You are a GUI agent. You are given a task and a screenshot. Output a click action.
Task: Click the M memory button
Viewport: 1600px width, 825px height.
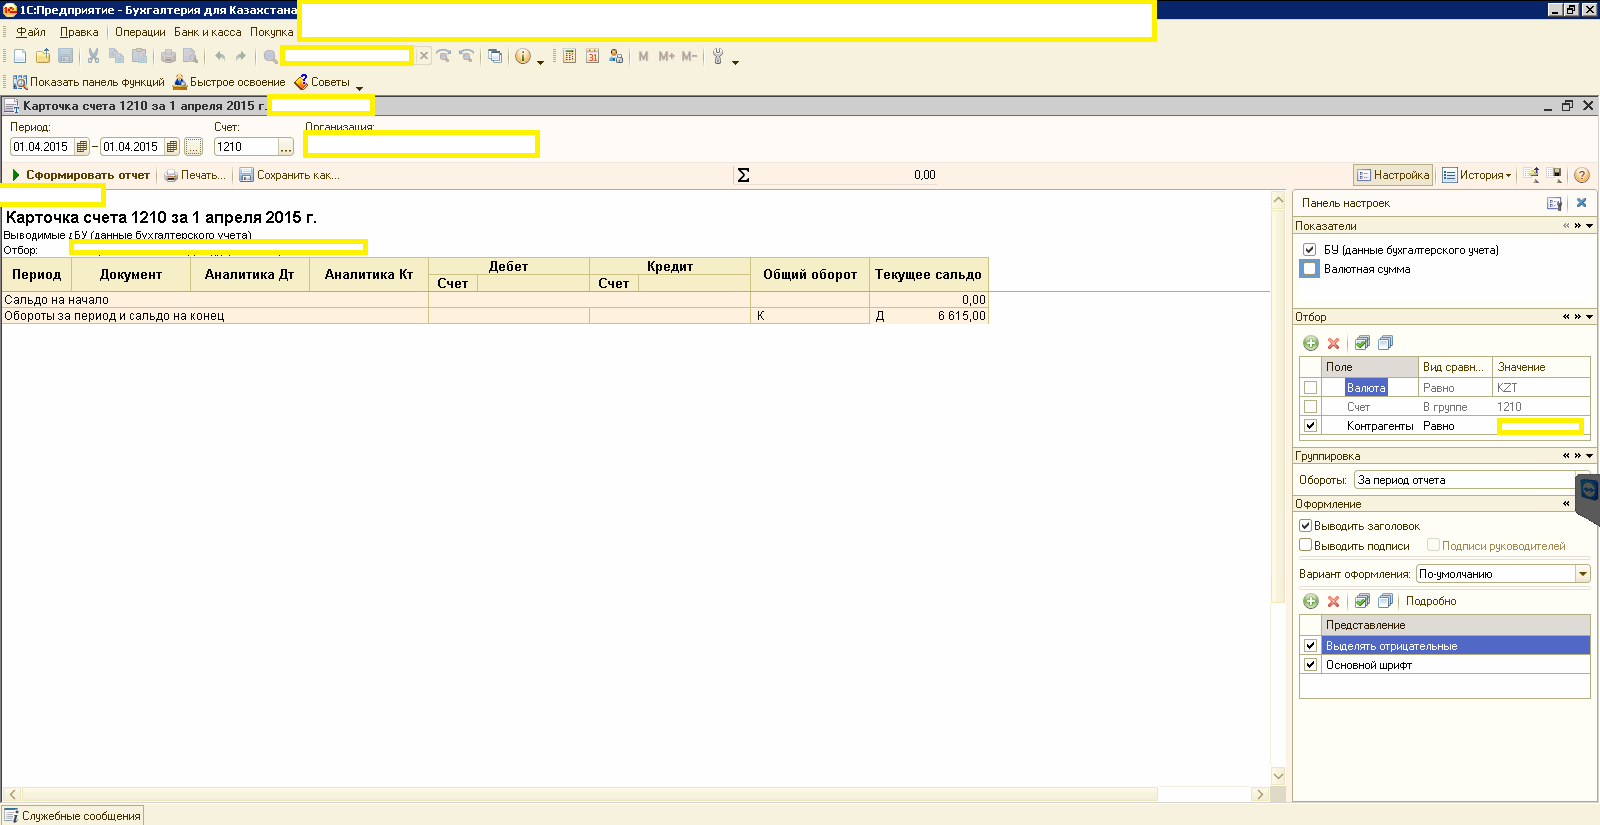point(643,56)
